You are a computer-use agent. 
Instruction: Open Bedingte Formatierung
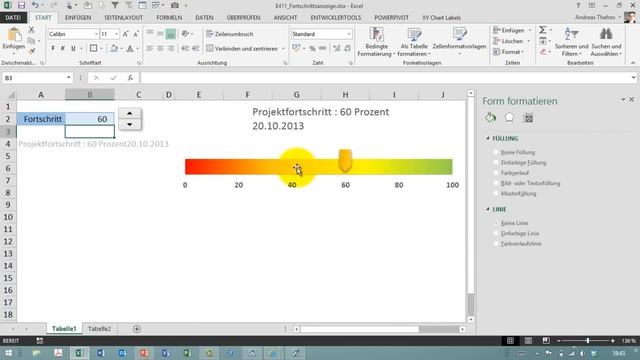click(x=376, y=42)
